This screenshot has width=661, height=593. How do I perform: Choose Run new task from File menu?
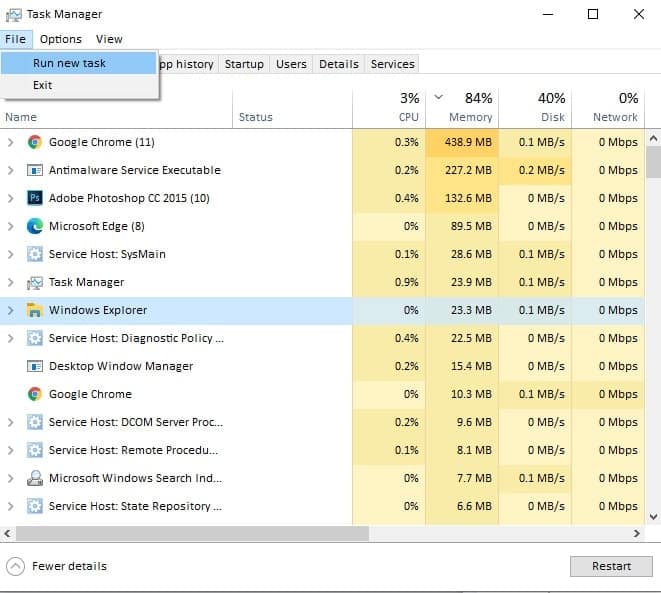78,63
